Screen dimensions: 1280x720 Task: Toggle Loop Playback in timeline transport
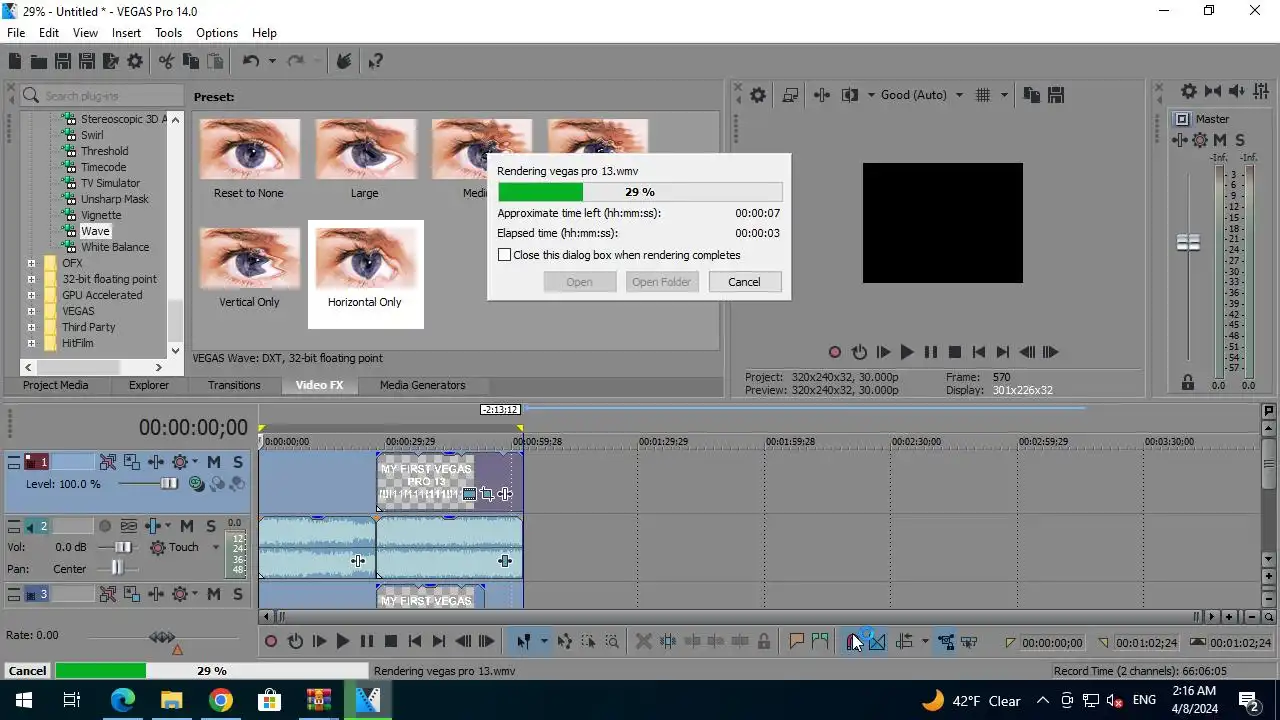click(x=295, y=642)
